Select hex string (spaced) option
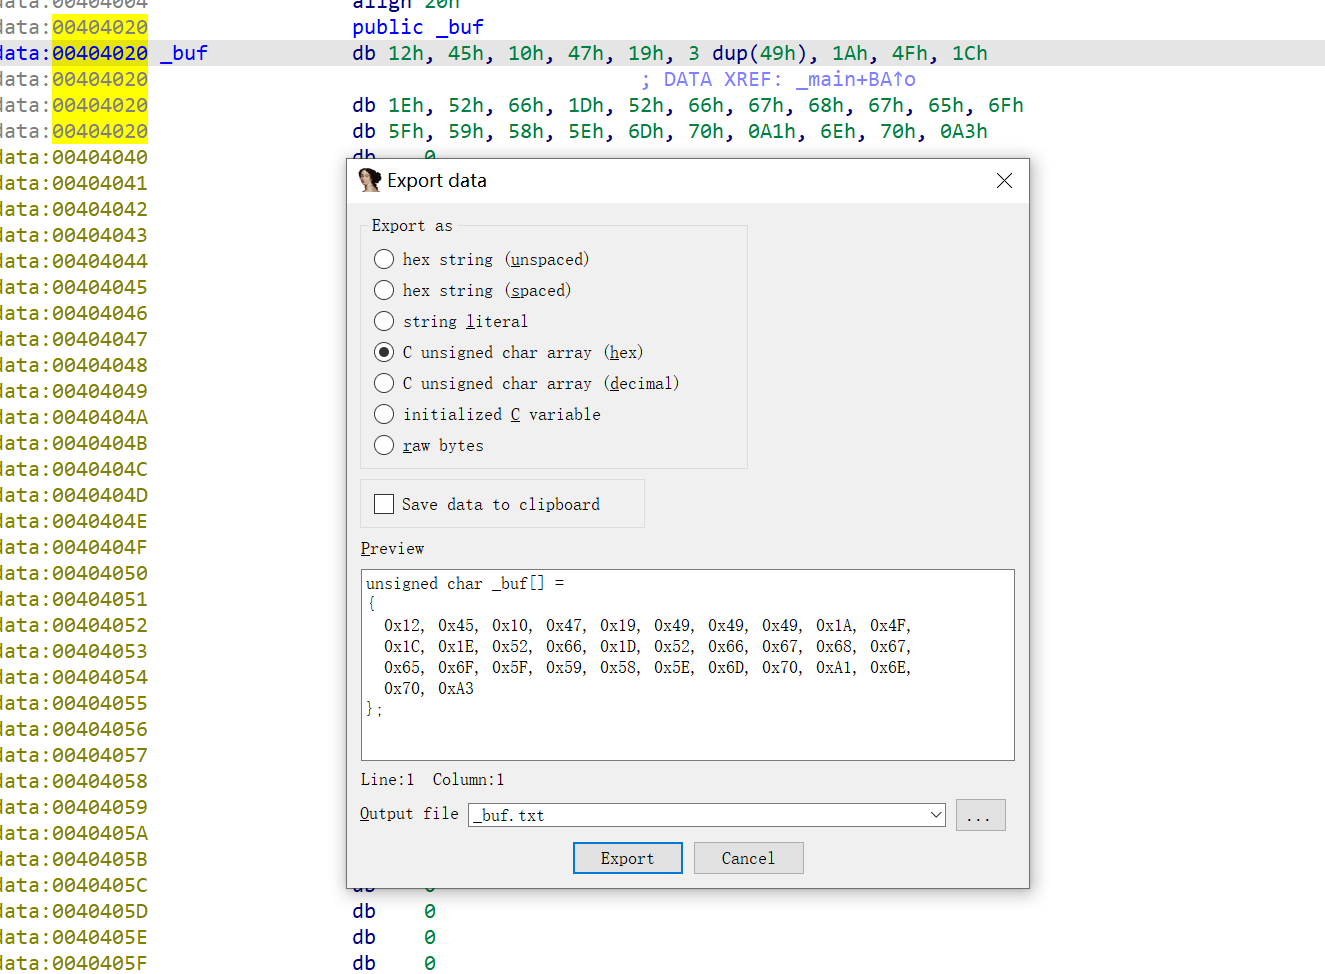1325x974 pixels. (x=384, y=290)
